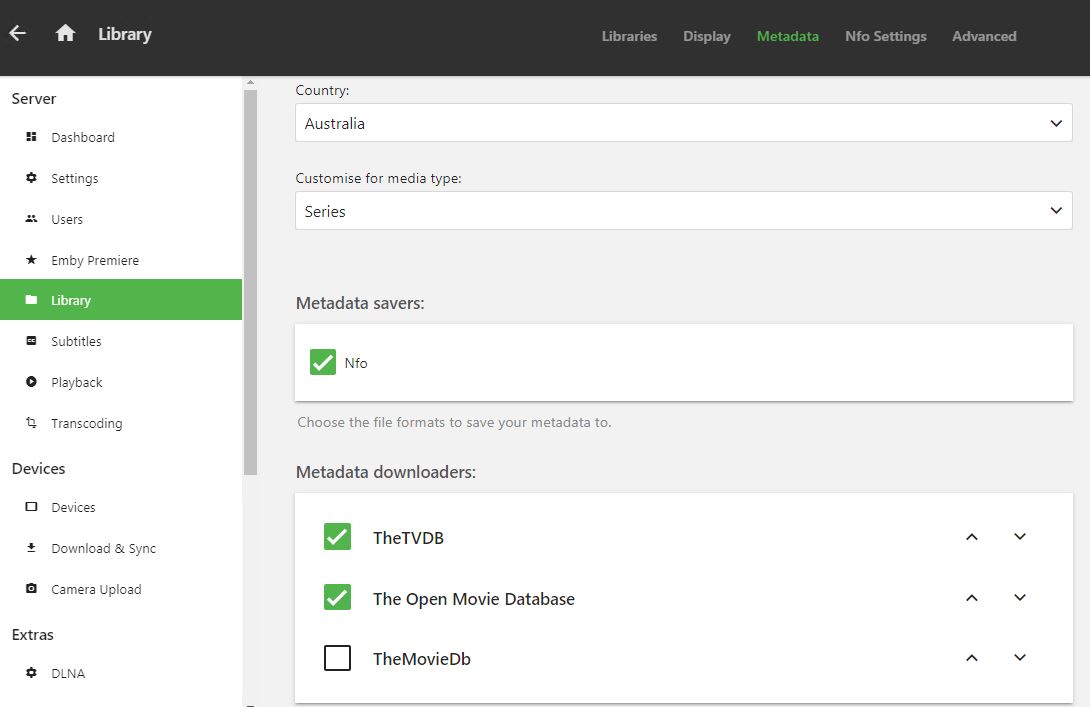The height and width of the screenshot is (707, 1090).
Task: Open Dashboard from the sidebar
Action: (x=82, y=137)
